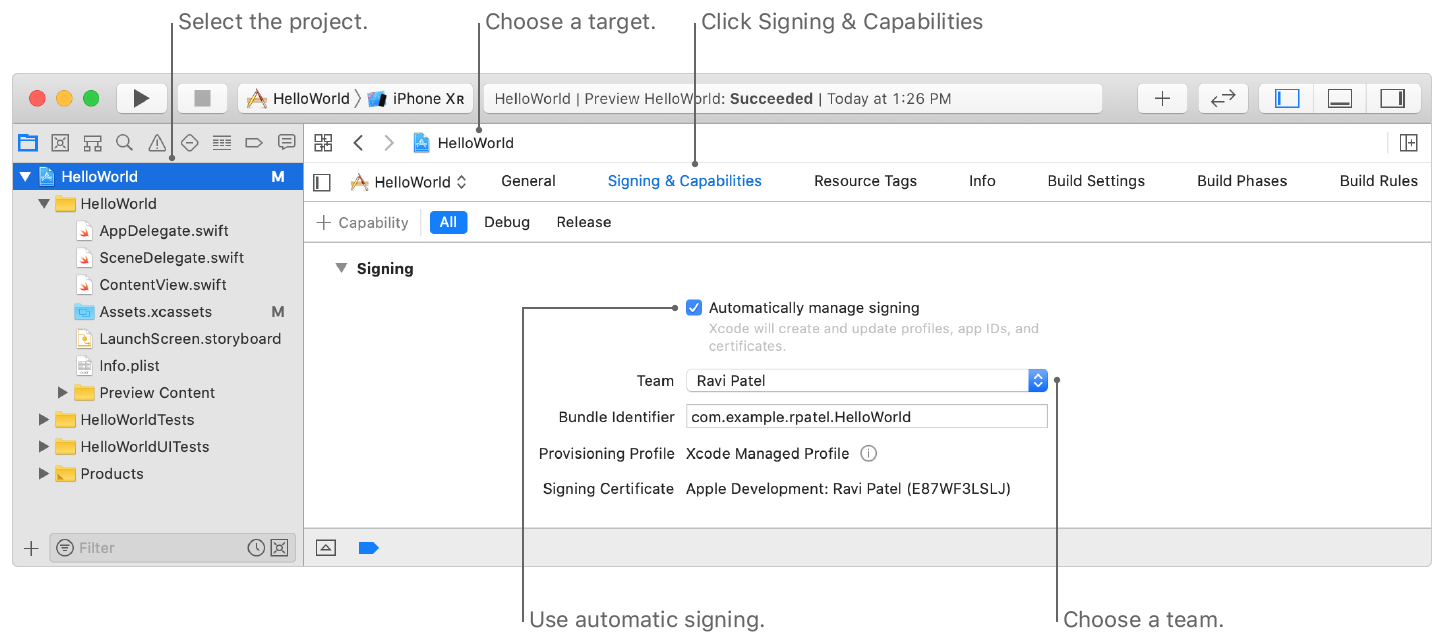Open the Source Control navigator
This screenshot has height=644, width=1444.
[60, 143]
